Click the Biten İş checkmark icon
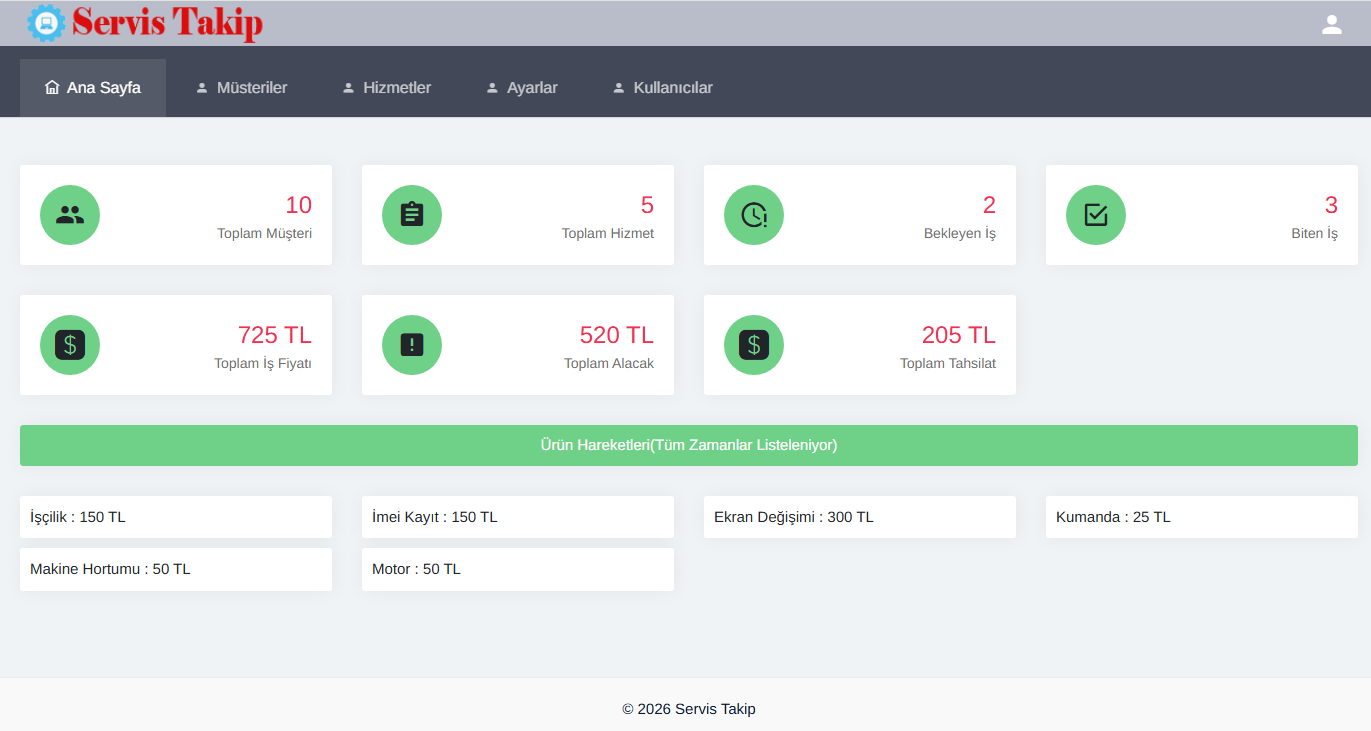 [x=1096, y=215]
